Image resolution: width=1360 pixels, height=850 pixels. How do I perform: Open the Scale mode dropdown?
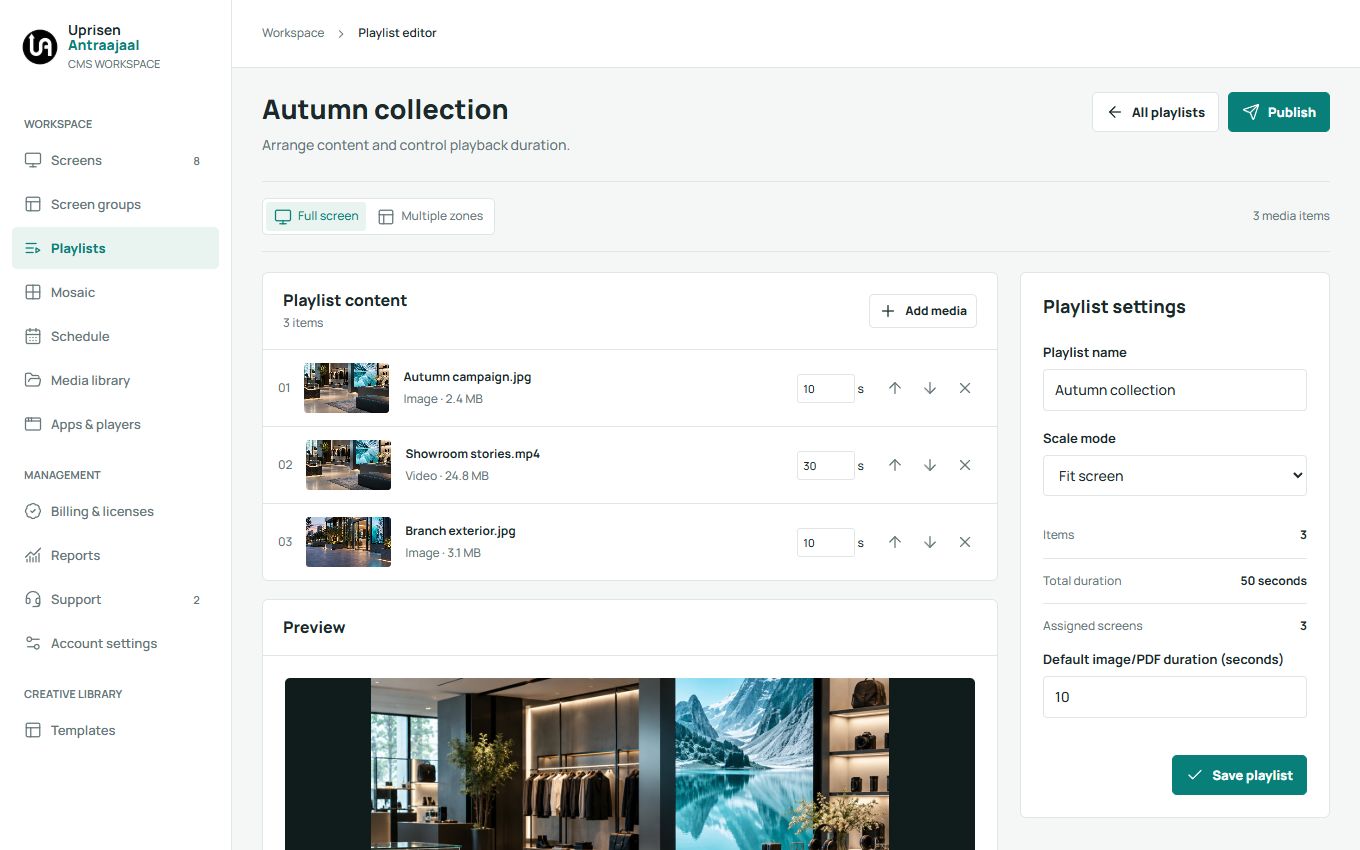point(1174,476)
